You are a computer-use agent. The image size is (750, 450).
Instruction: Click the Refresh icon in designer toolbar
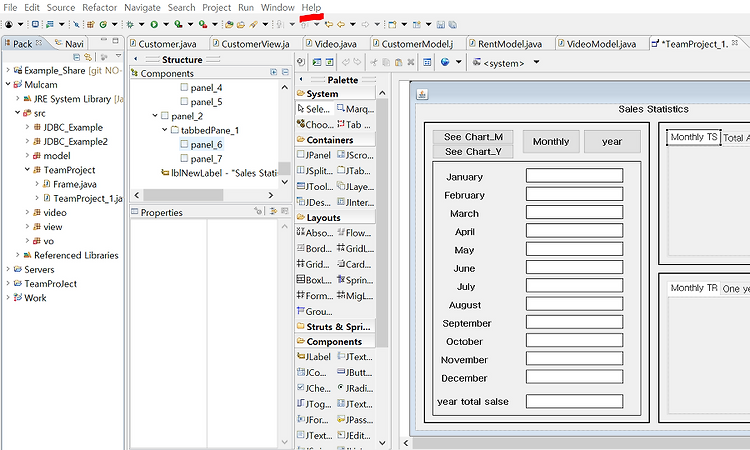coord(329,62)
